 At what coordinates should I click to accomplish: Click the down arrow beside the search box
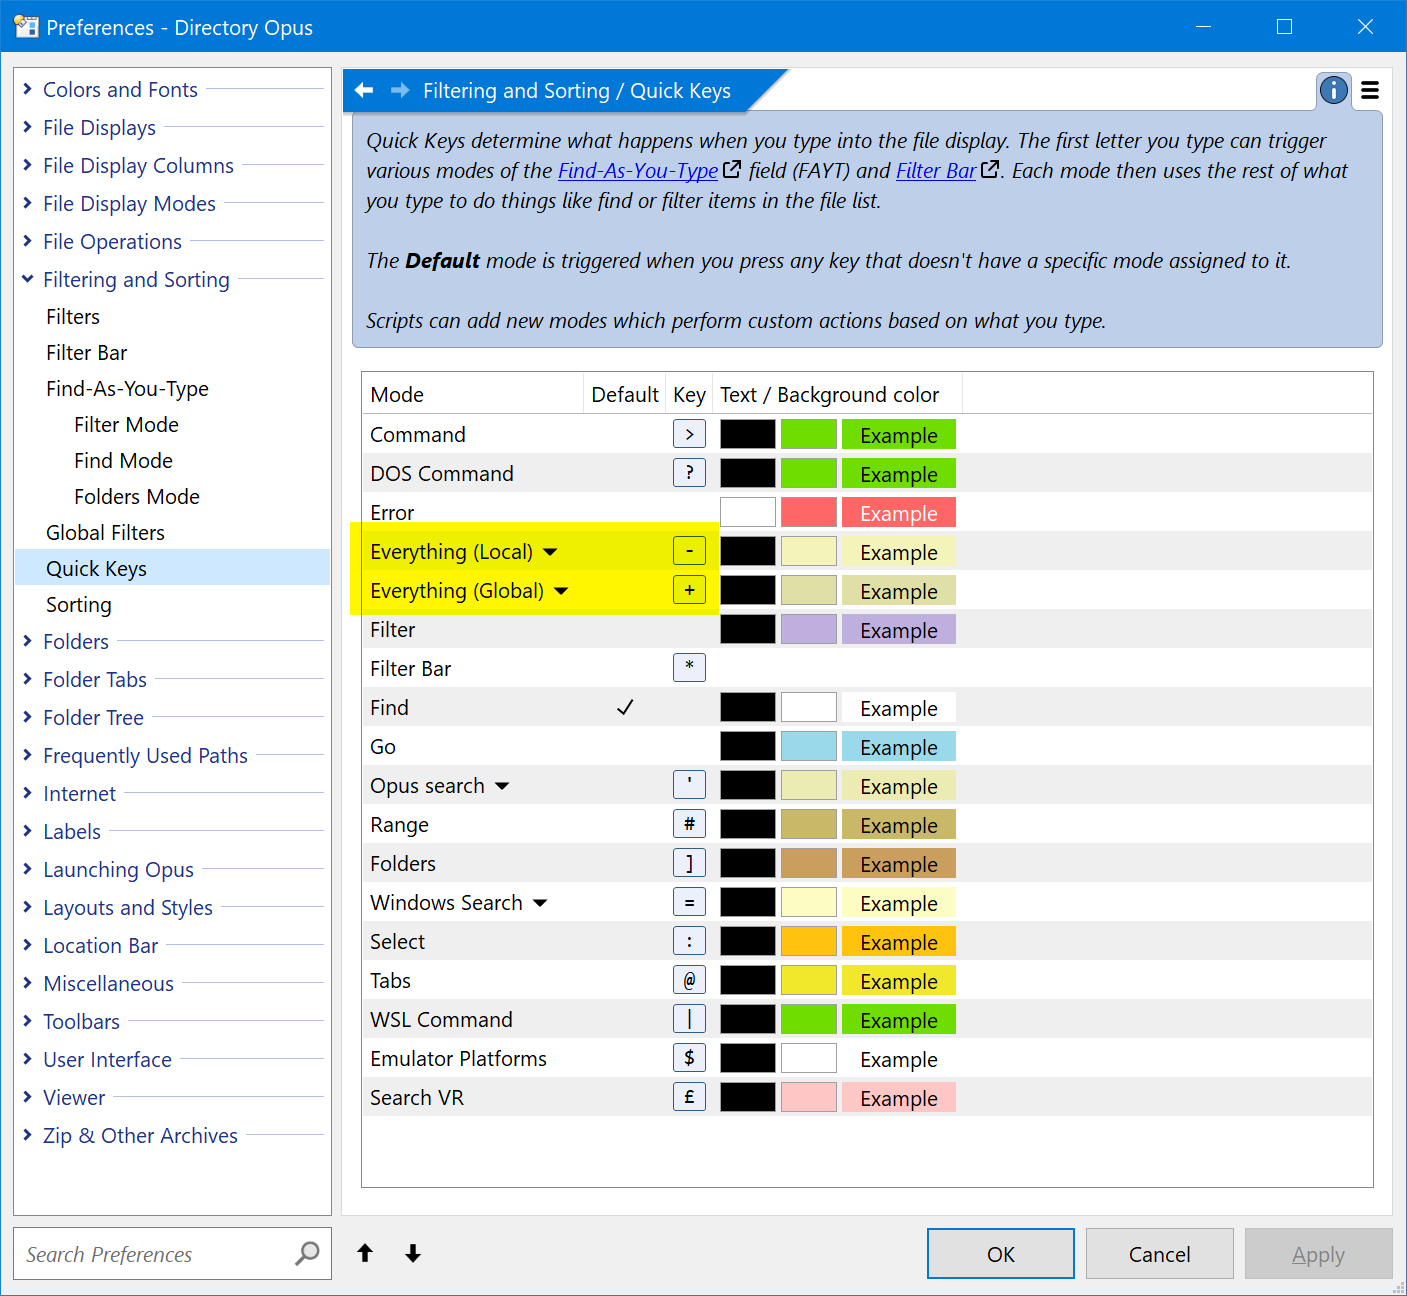pyautogui.click(x=413, y=1253)
